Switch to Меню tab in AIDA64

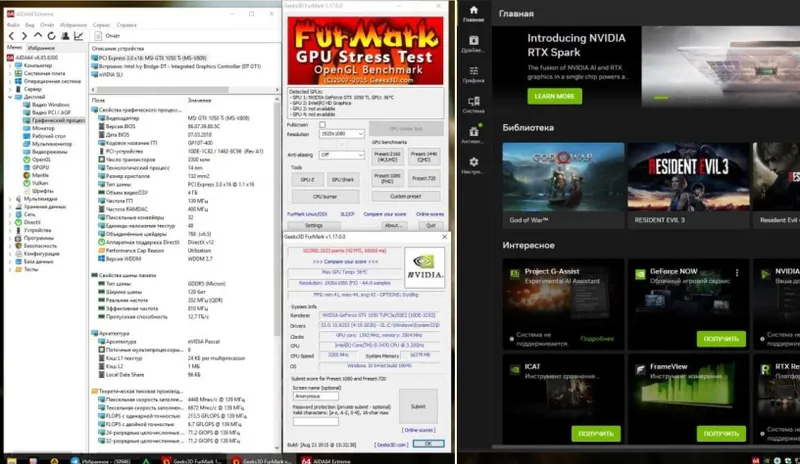[14, 47]
